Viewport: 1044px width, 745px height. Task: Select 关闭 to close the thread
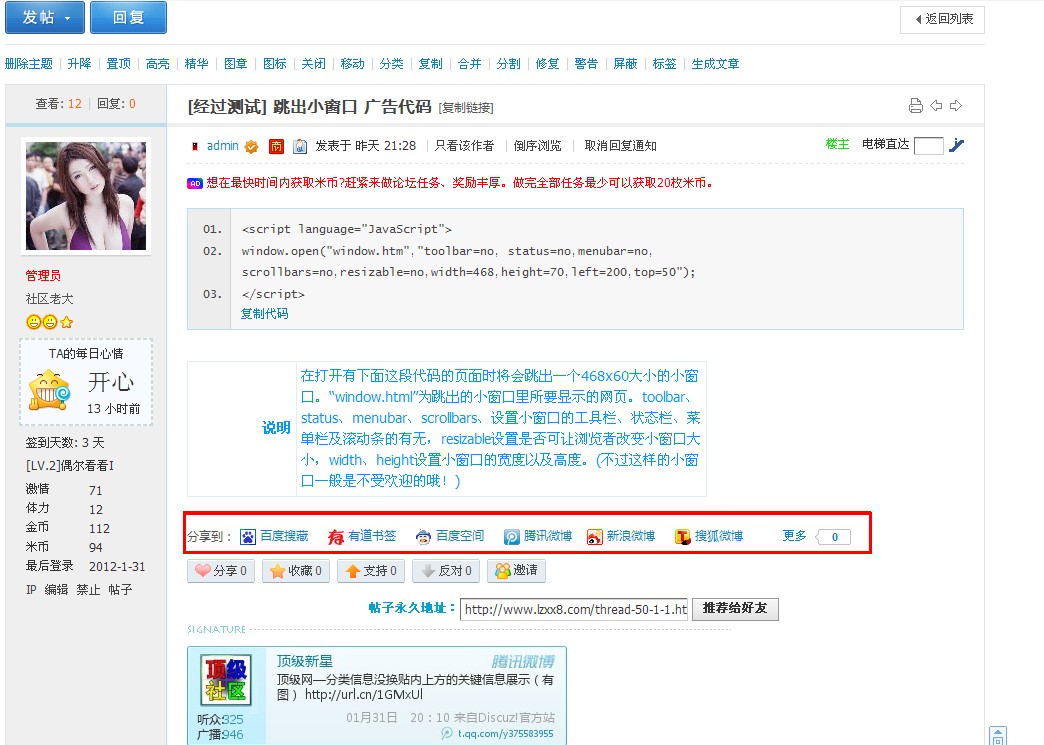(x=314, y=64)
